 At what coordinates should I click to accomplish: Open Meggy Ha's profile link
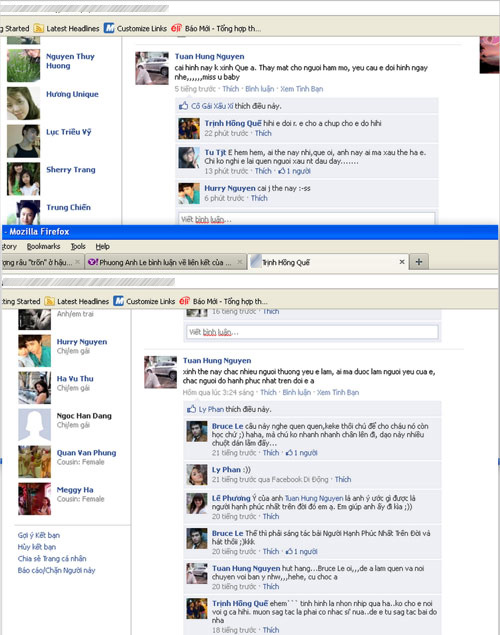click(75, 490)
